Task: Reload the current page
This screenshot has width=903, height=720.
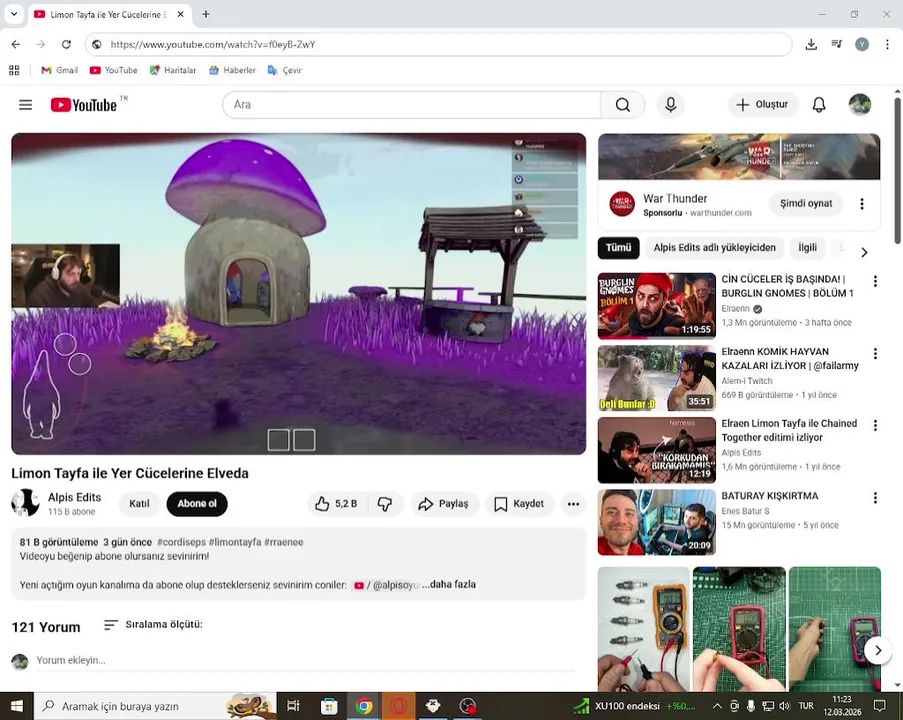Action: coord(66,44)
